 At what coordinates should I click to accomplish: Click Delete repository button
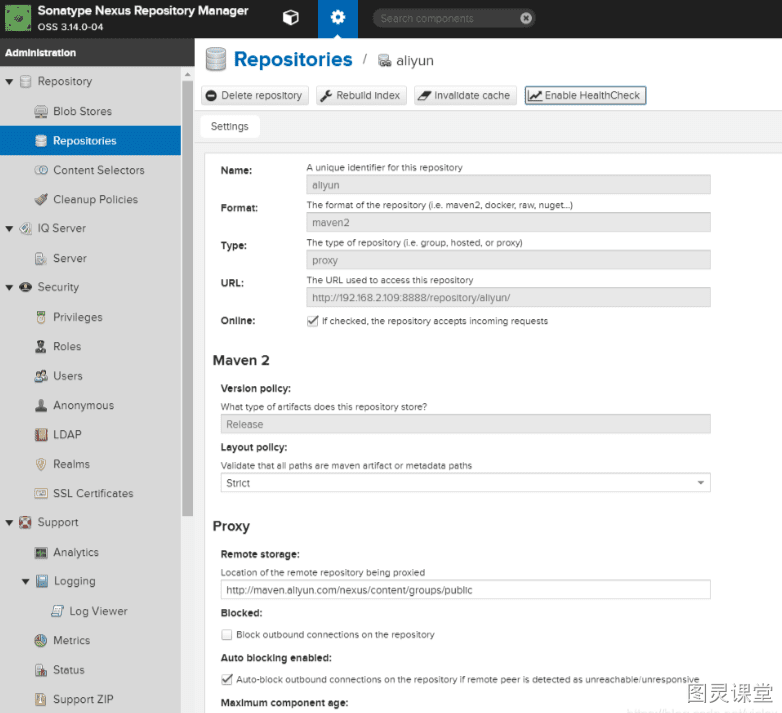tap(255, 95)
